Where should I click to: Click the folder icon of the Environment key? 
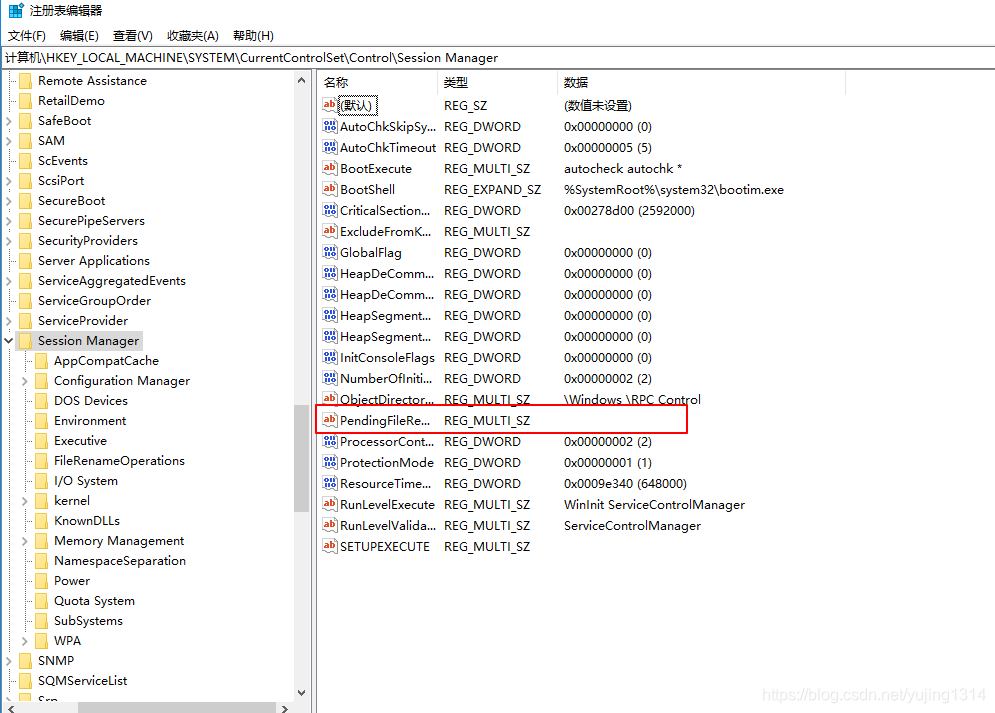[x=43, y=420]
